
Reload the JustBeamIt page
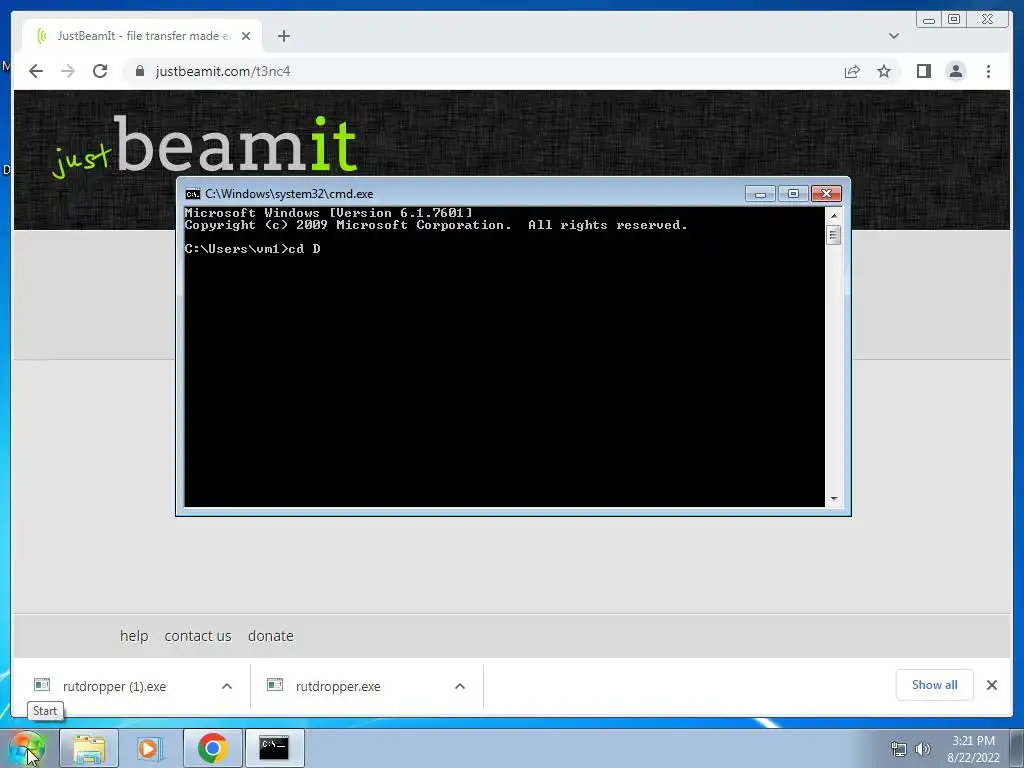pos(100,71)
